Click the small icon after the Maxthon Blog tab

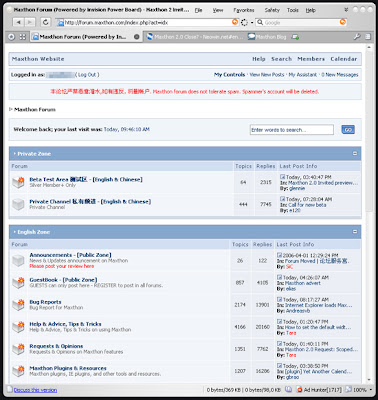(x=295, y=37)
